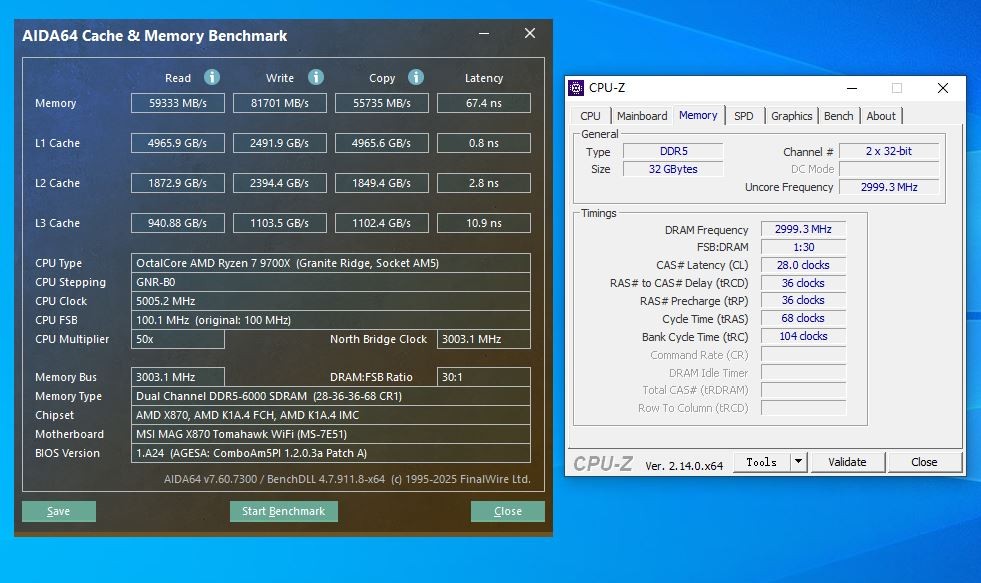
Task: Click the Validate button
Action: (846, 462)
